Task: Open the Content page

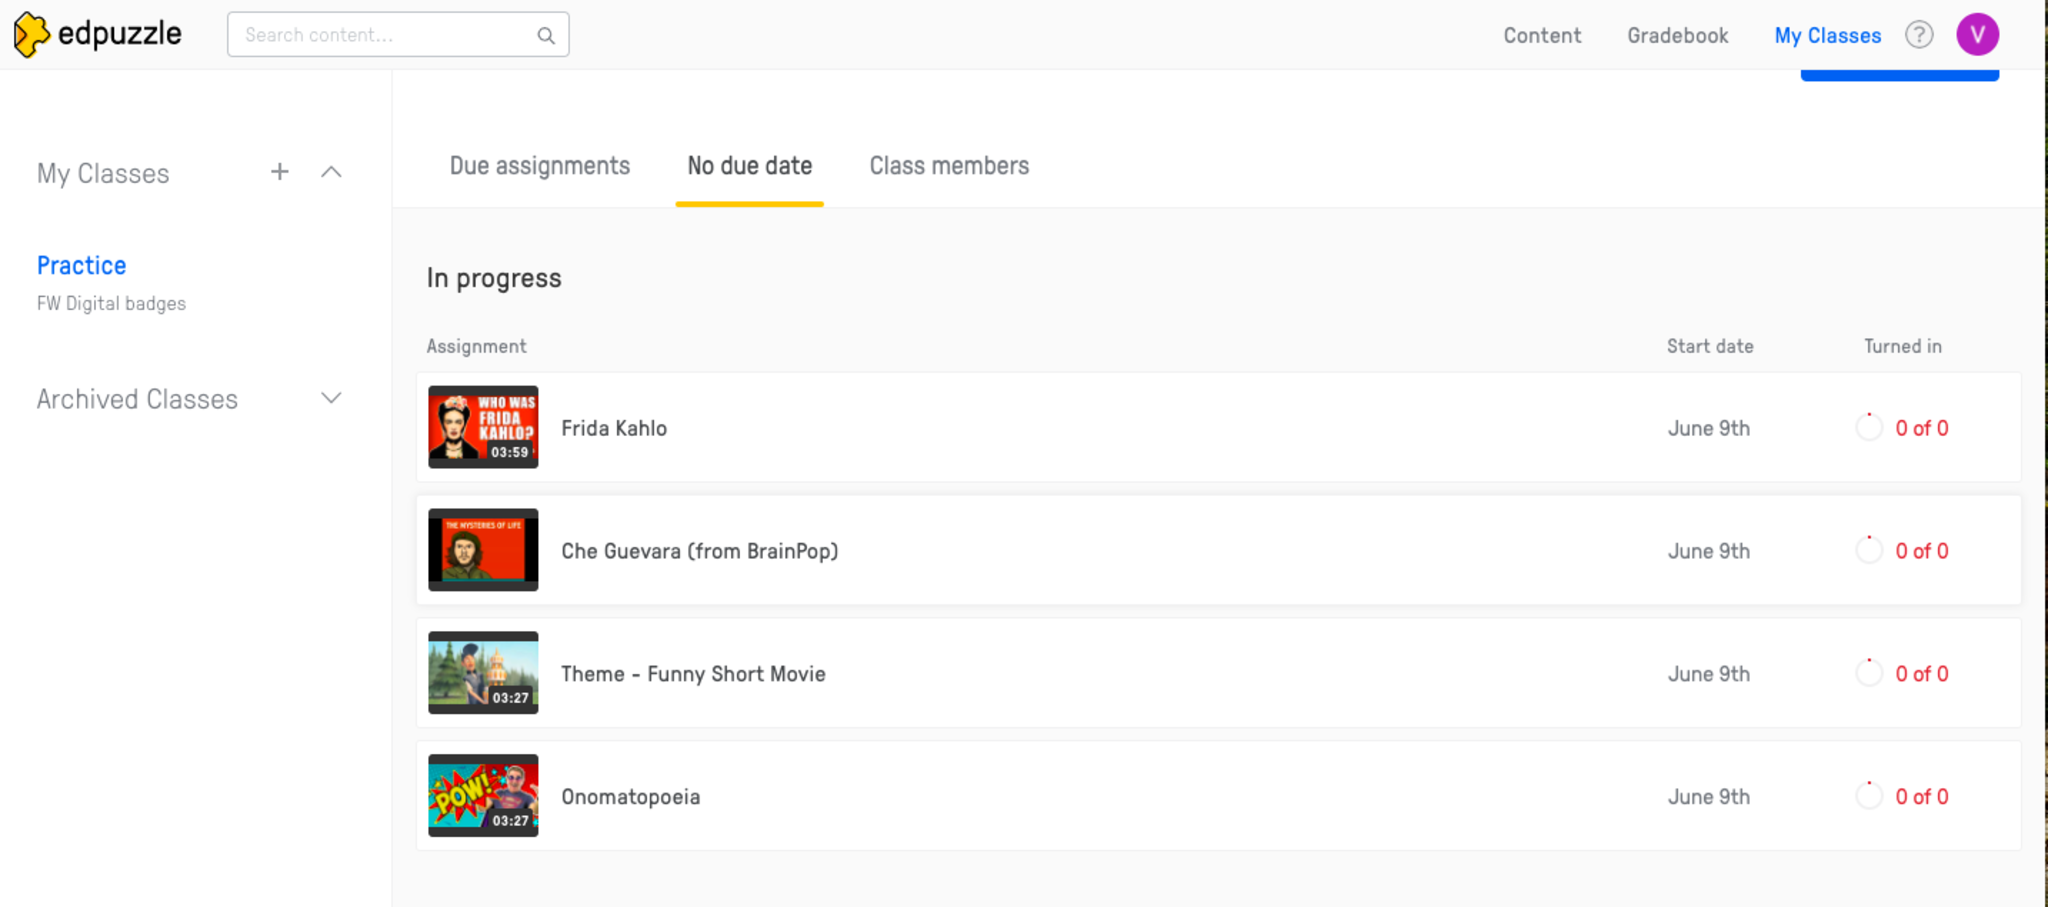Action: click(1542, 36)
